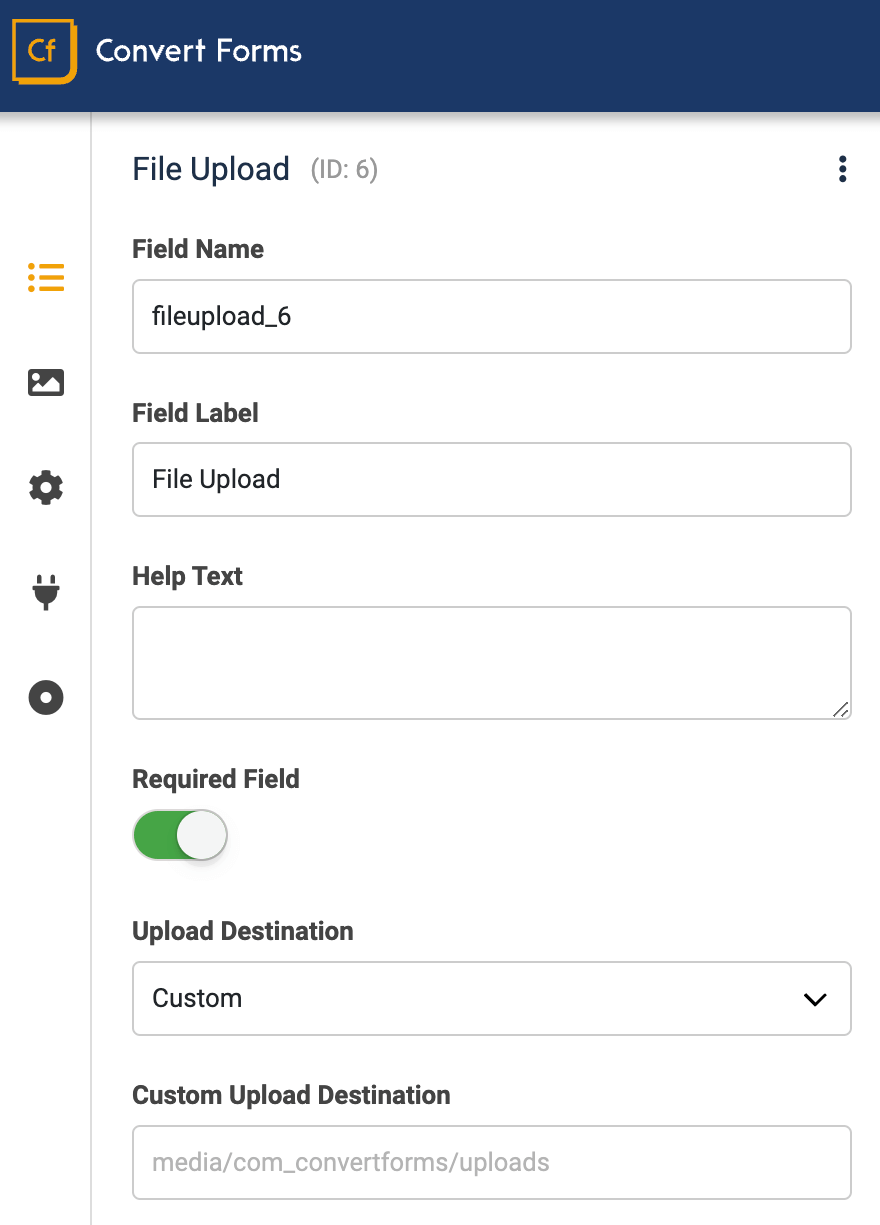Click the chevron arrow beside Custom
Image resolution: width=880 pixels, height=1225 pixels.
815,999
